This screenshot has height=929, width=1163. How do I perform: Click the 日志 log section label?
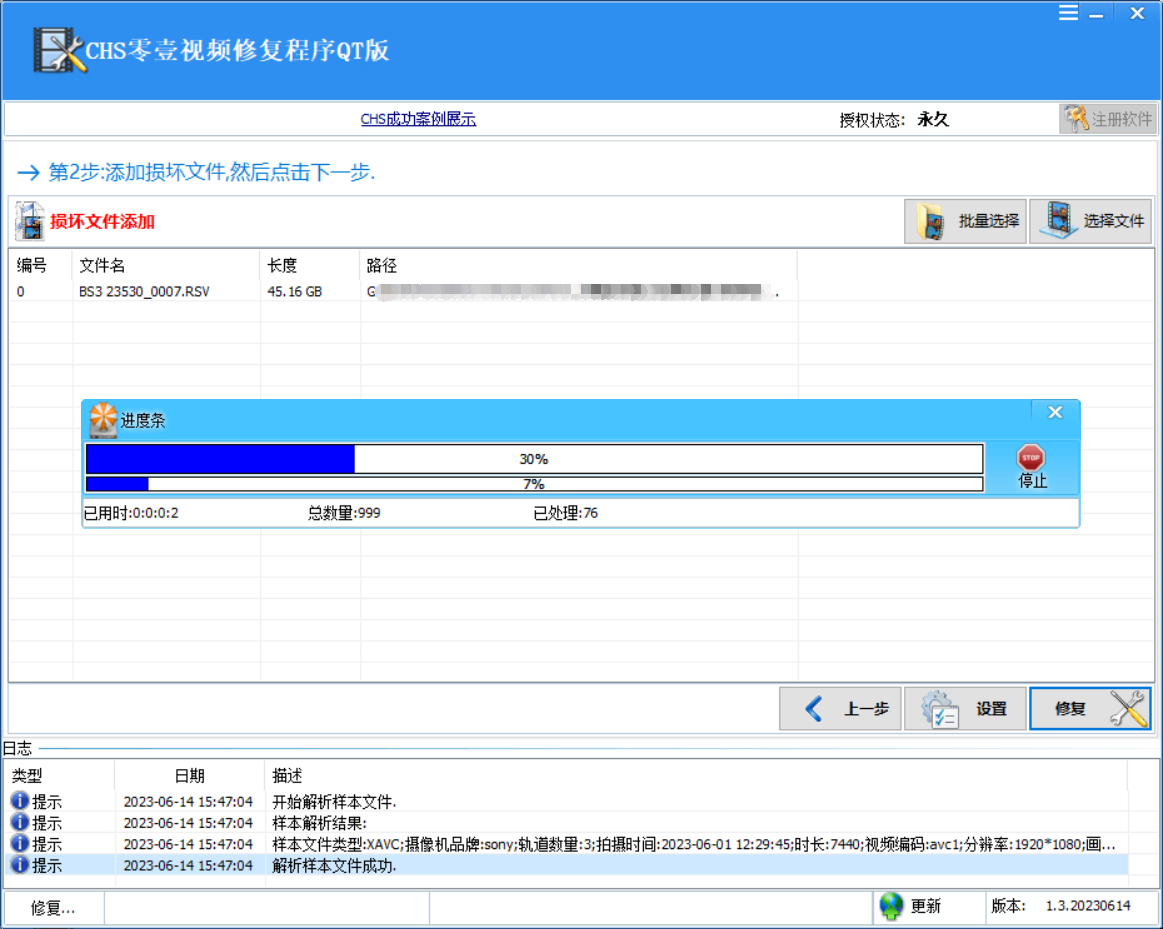point(17,748)
